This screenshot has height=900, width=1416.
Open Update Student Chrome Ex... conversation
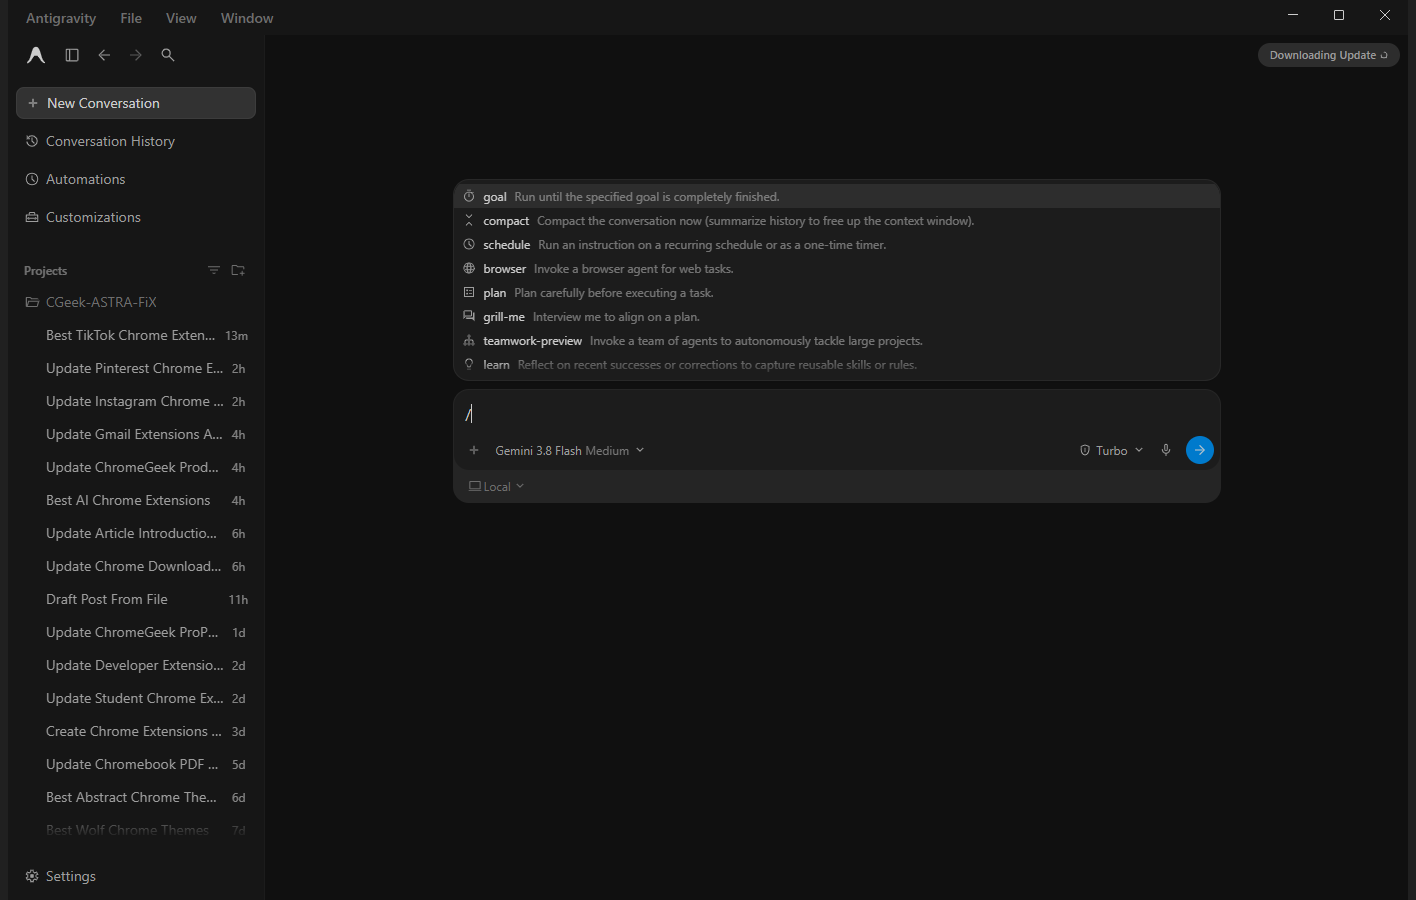coord(136,698)
